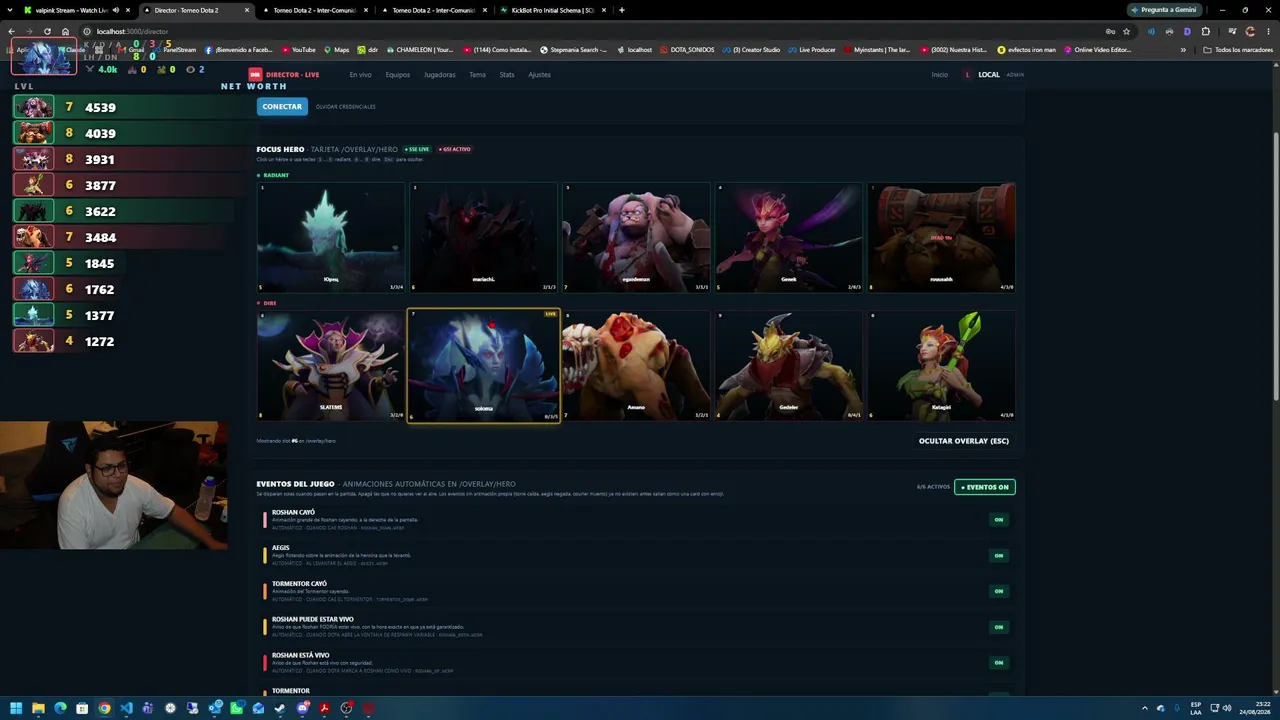Image resolution: width=1280 pixels, height=720 pixels.
Task: Open the Jugadoras section
Action: (439, 74)
